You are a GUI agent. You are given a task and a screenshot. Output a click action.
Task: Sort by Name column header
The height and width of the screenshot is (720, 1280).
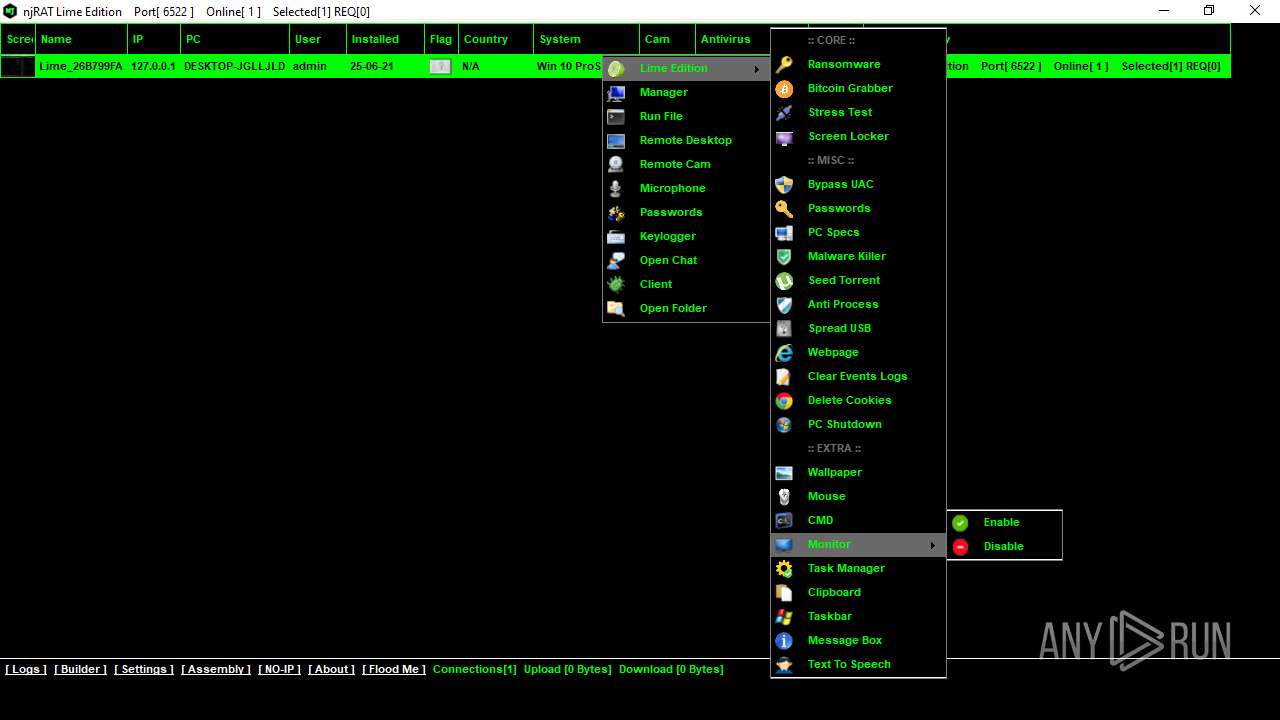pos(82,39)
